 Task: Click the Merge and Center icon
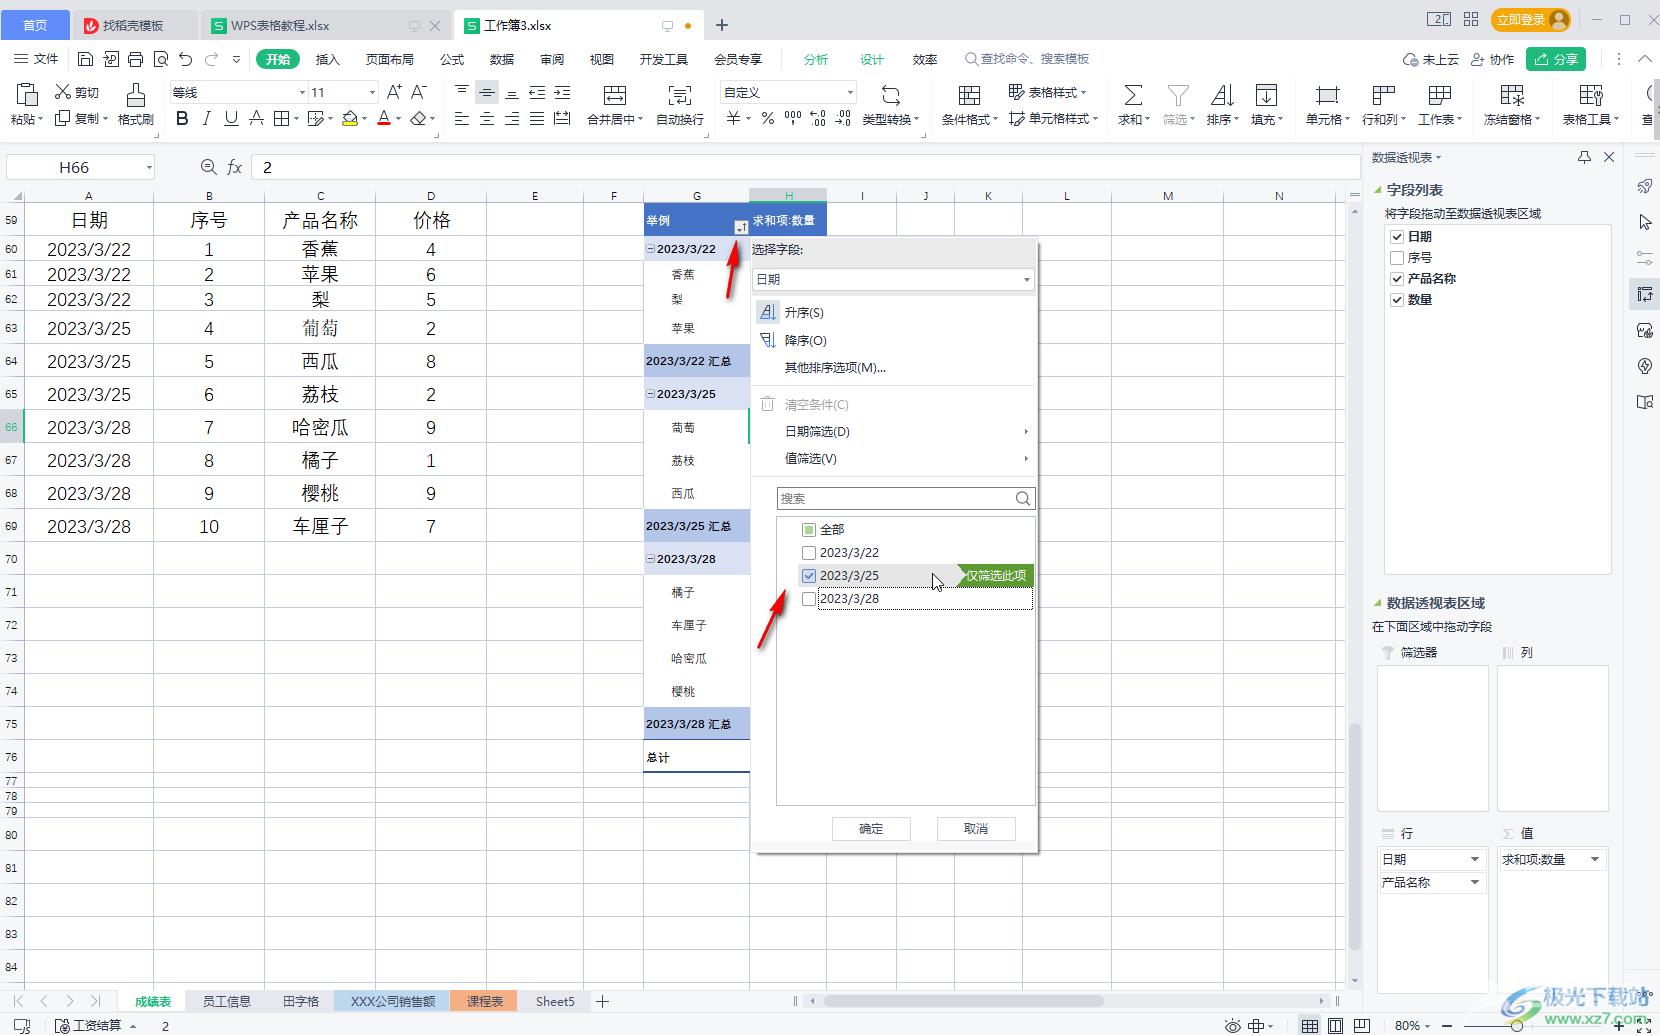coord(615,95)
